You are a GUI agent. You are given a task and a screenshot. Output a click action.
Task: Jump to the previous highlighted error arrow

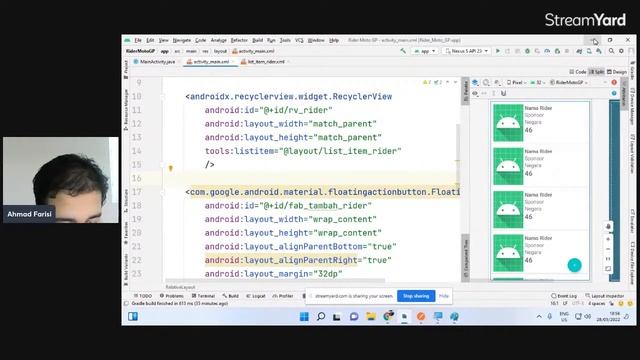tap(448, 82)
